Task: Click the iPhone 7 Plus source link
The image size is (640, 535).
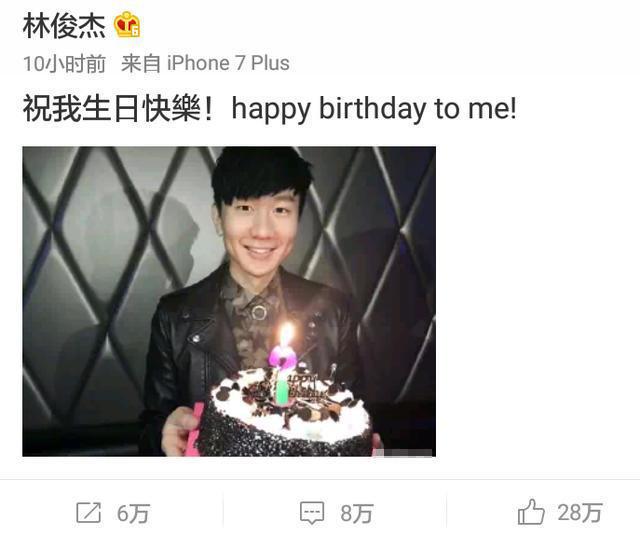Action: (228, 63)
